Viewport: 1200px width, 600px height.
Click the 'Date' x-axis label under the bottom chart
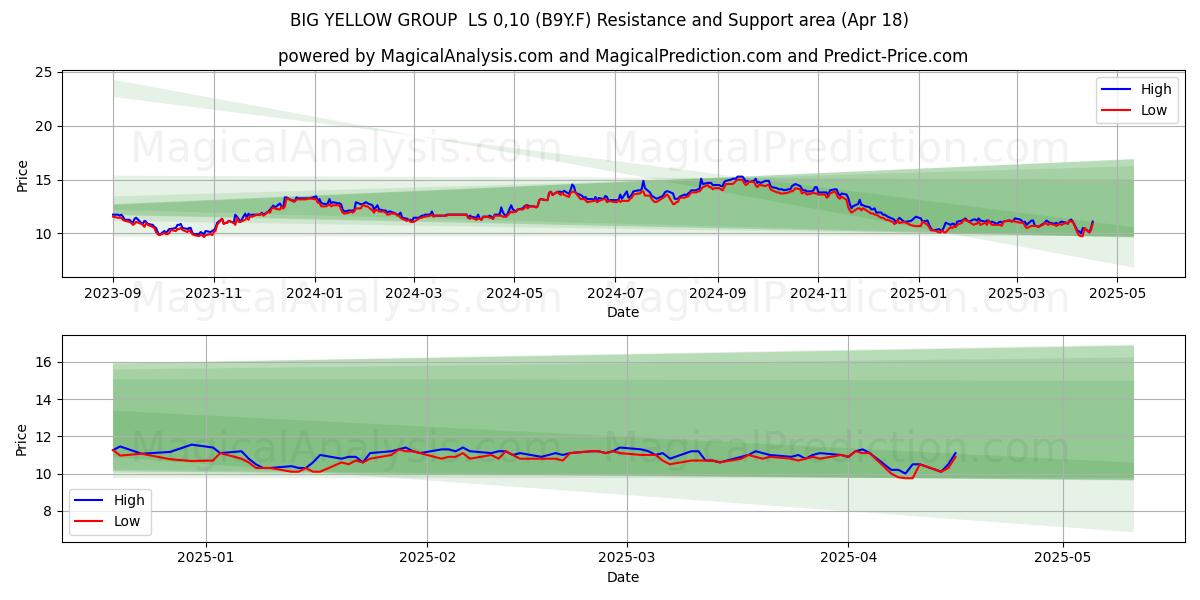pos(622,577)
